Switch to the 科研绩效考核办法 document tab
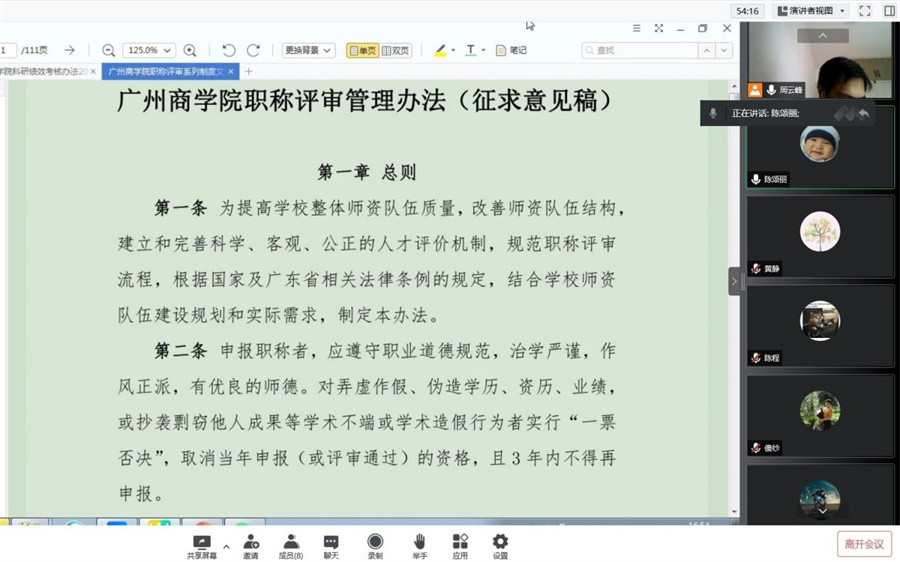This screenshot has height=562, width=900. [x=47, y=72]
